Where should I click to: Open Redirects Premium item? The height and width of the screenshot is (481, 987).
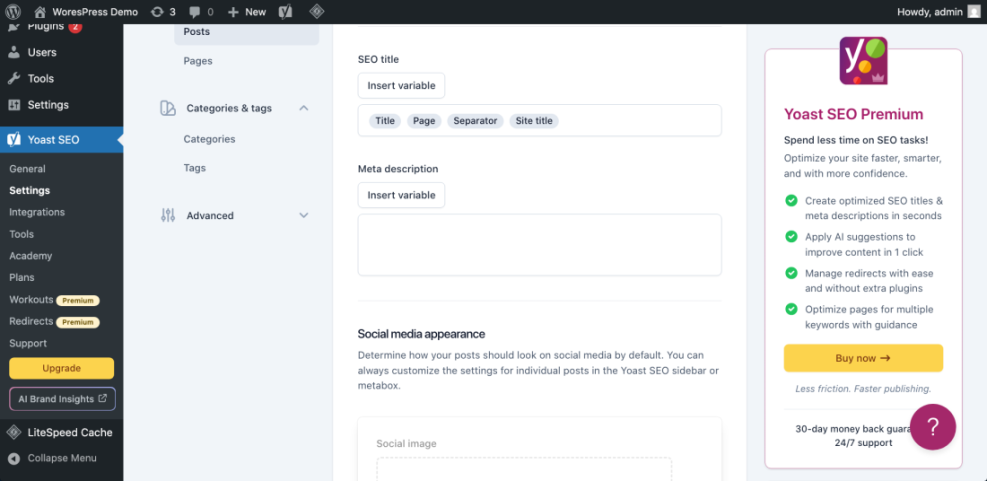point(54,321)
